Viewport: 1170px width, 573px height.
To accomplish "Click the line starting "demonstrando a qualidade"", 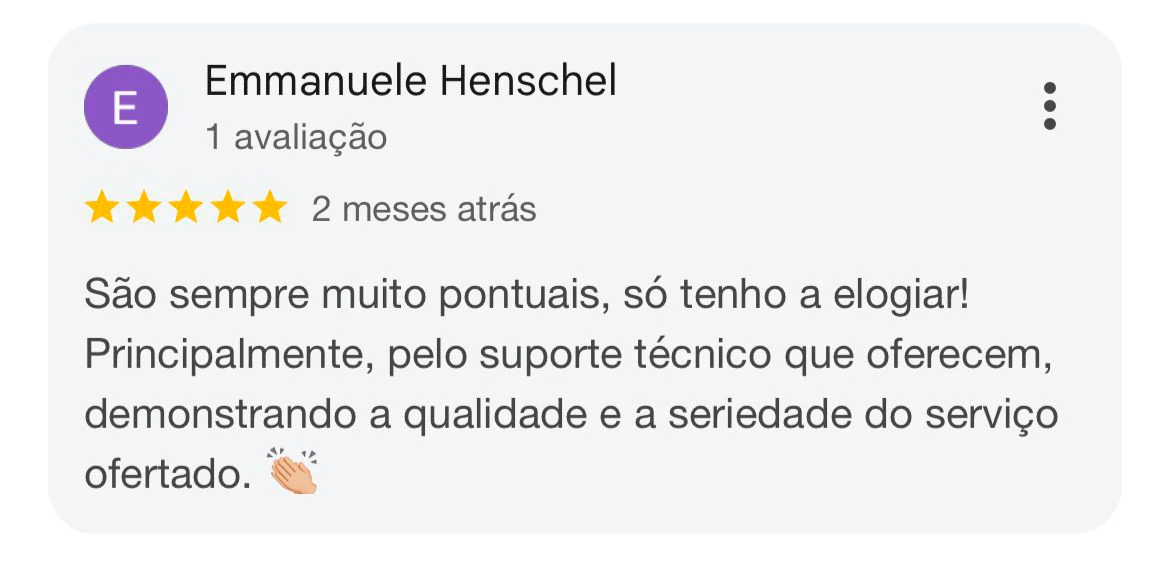I will pos(571,415).
